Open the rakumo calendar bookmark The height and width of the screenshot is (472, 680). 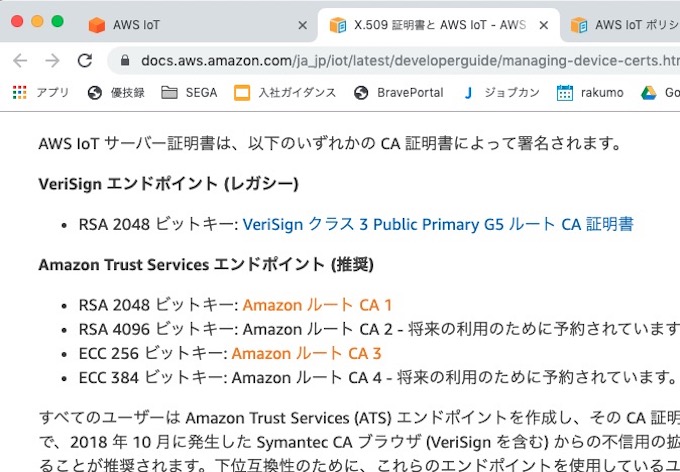[590, 92]
